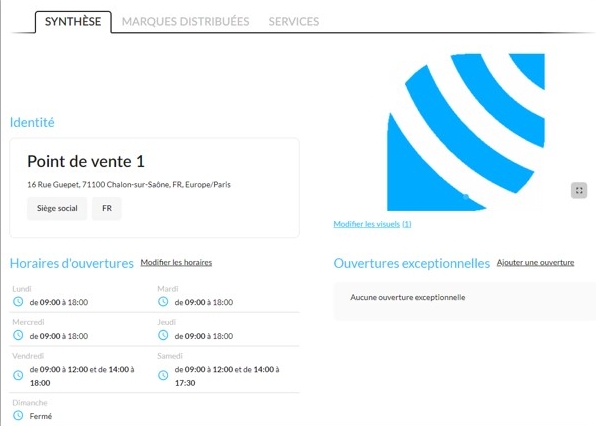Click the Ouvertures exceptionnelles heading
This screenshot has height=426, width=596.
(x=412, y=263)
